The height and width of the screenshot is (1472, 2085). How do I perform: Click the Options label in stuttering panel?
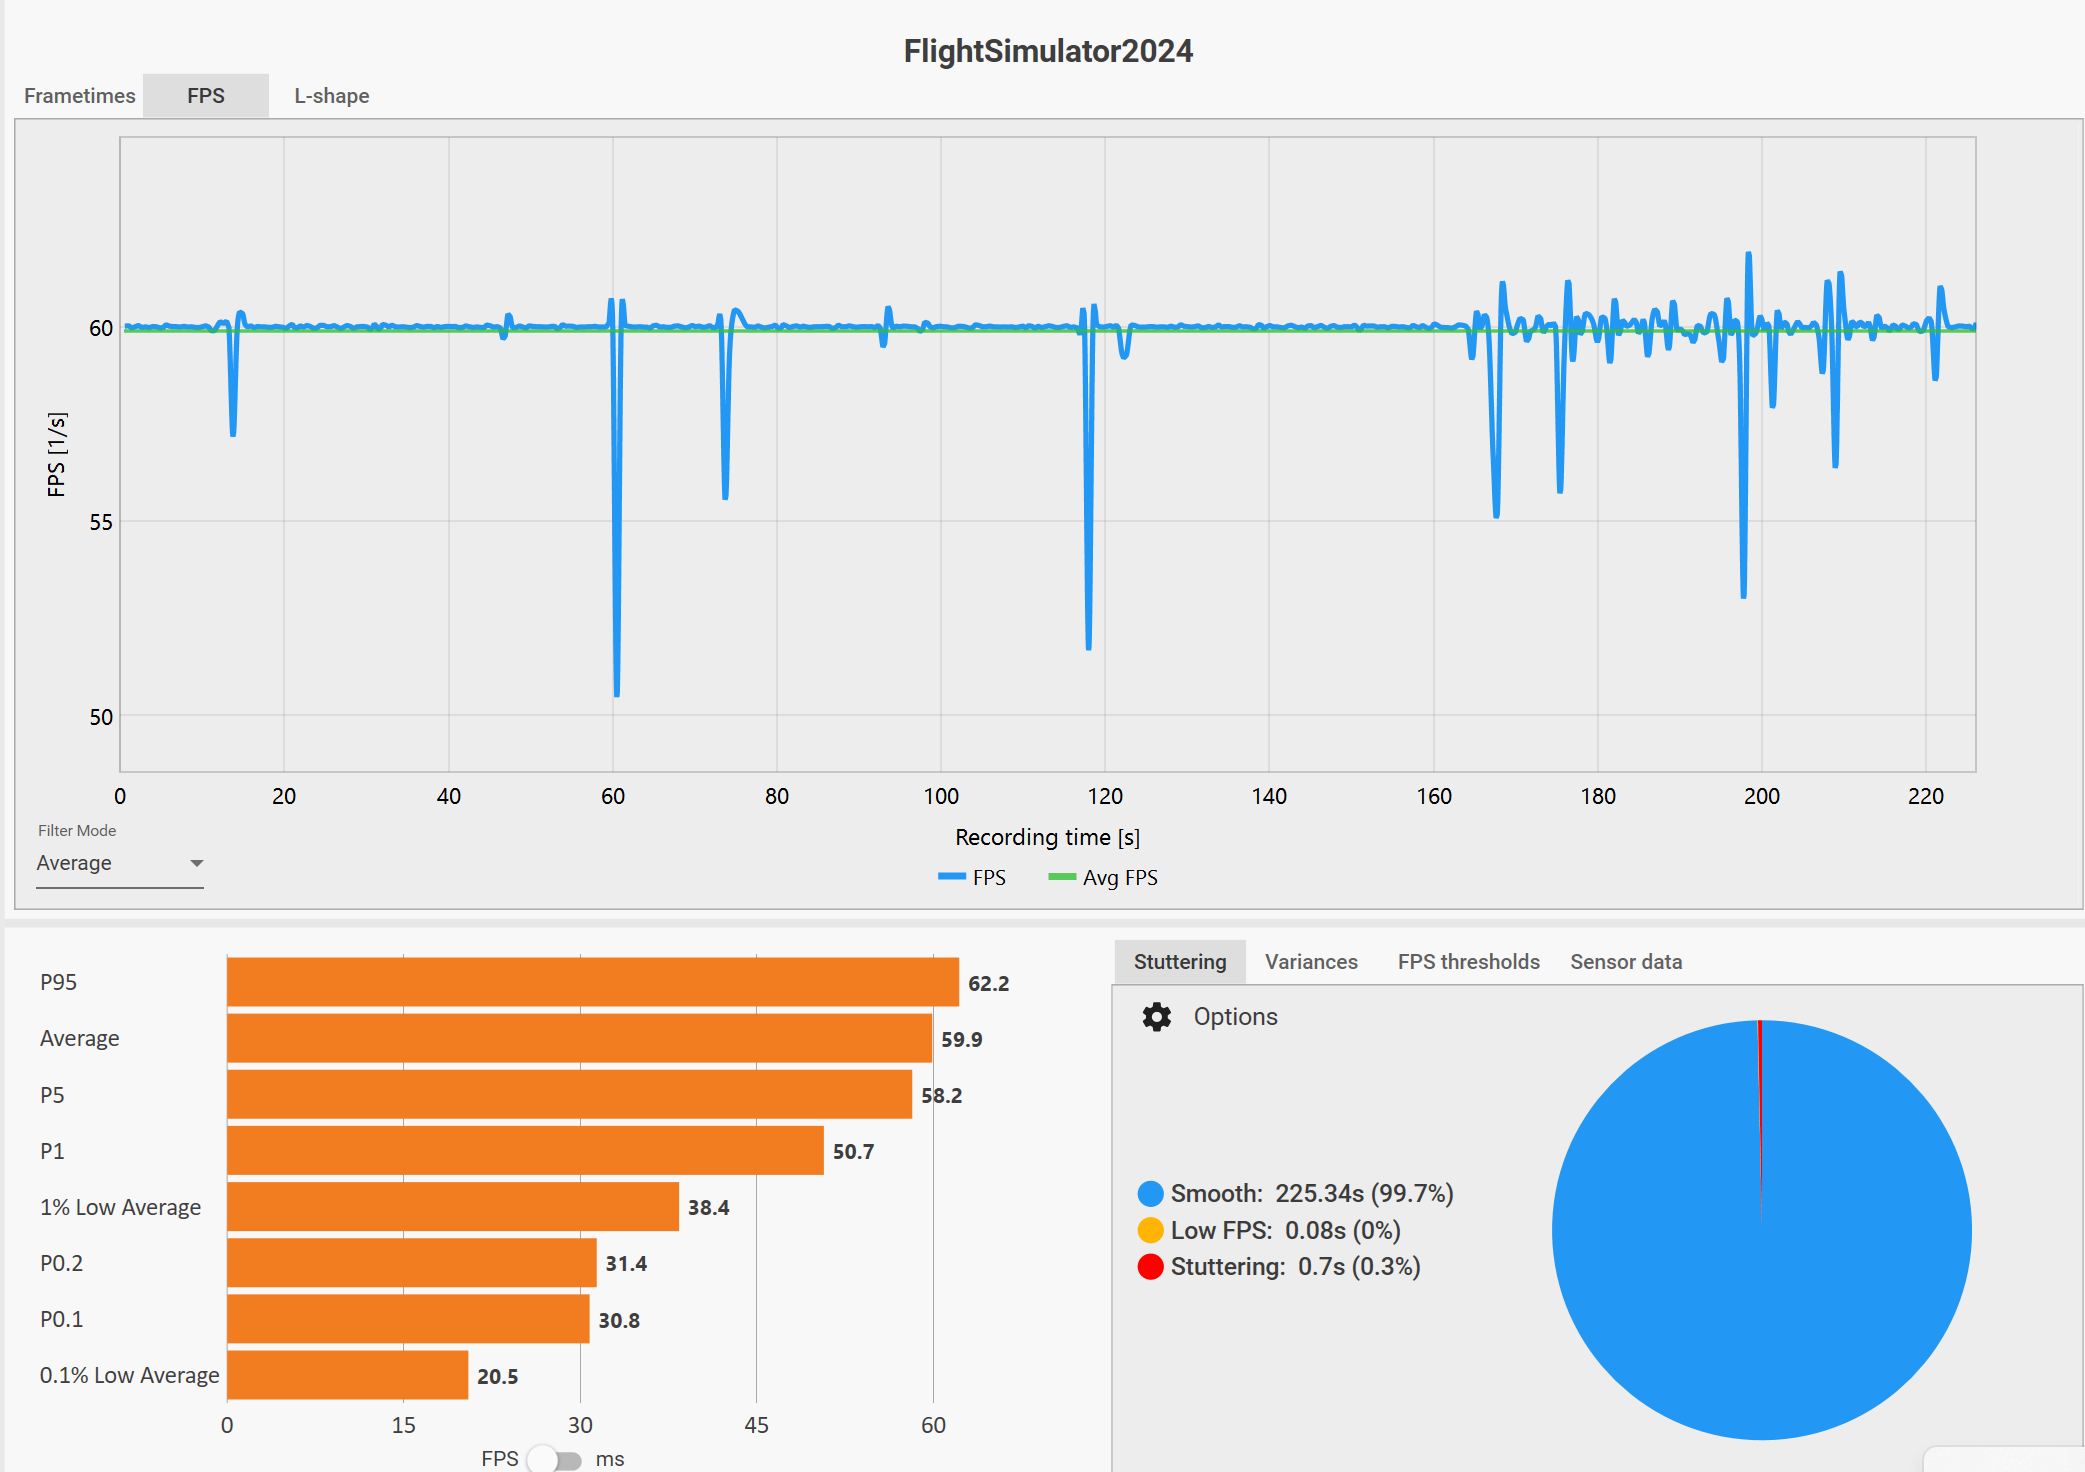(1235, 1017)
